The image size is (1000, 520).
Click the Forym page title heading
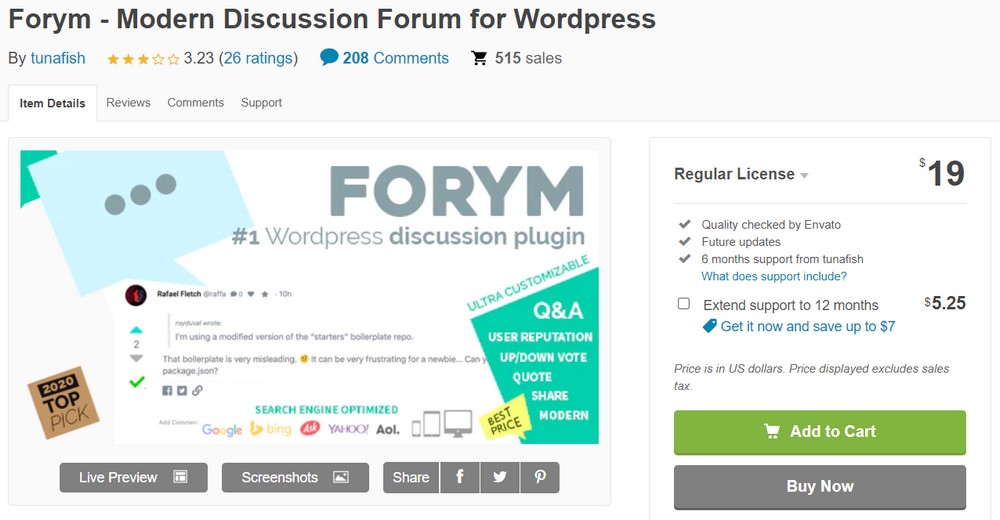pyautogui.click(x=332, y=19)
